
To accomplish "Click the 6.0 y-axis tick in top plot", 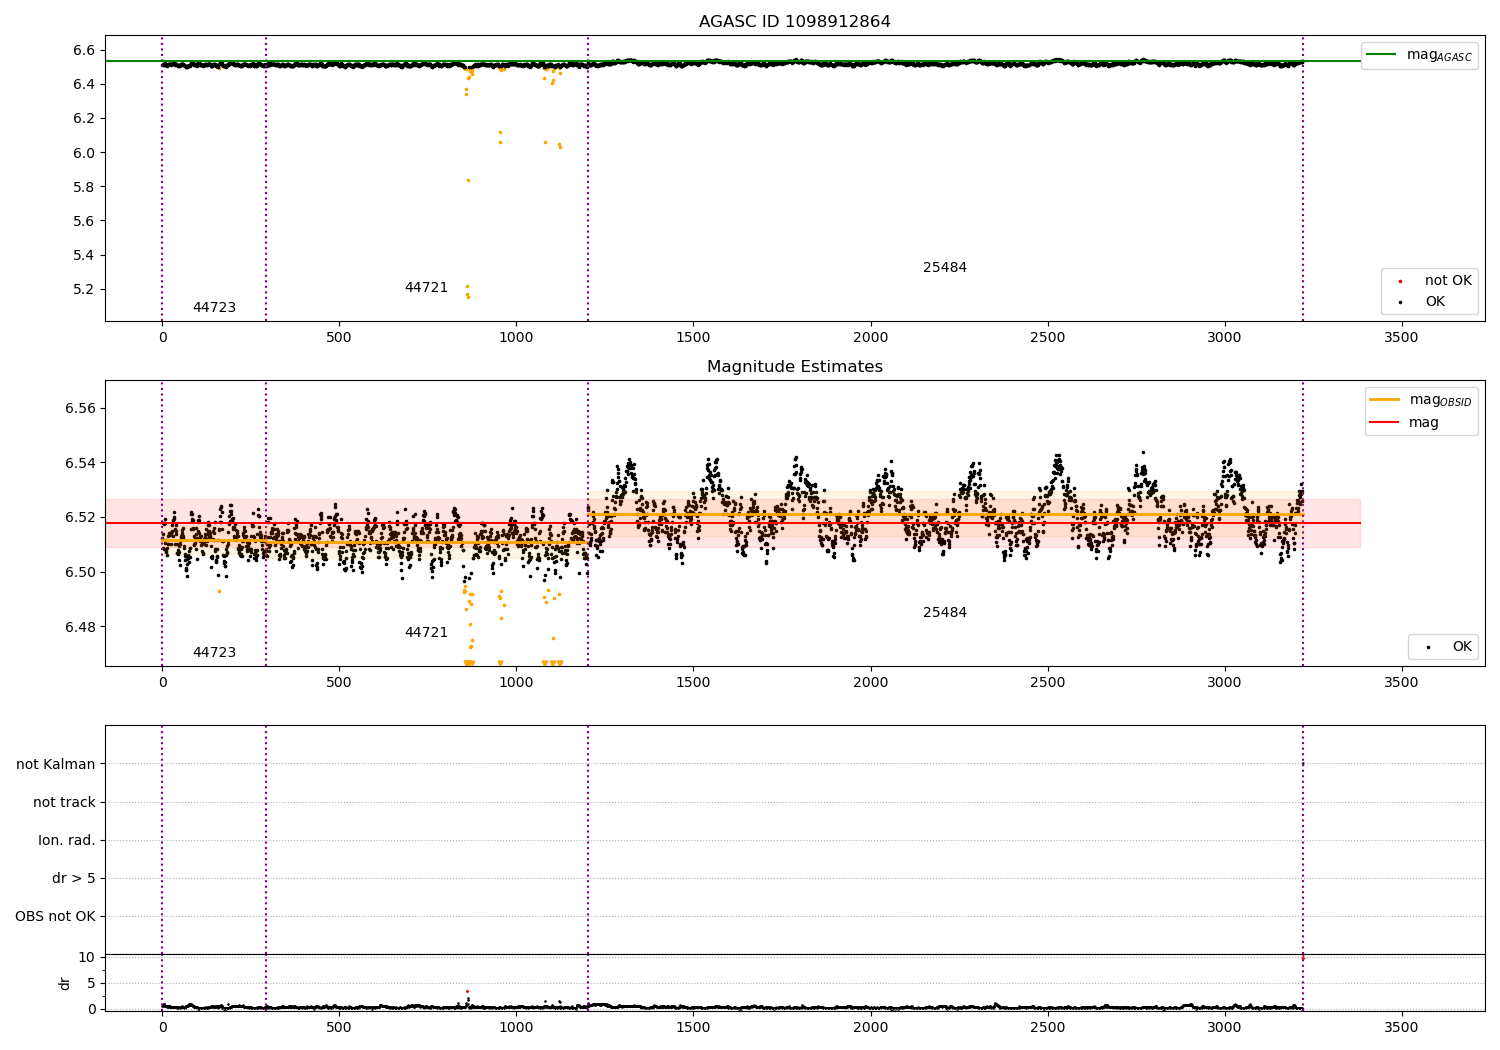I will [84, 153].
